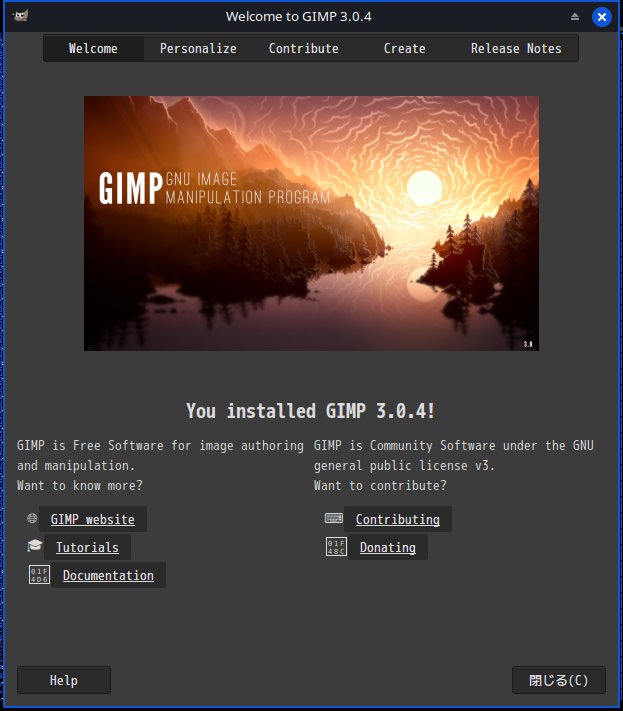Click the hex-code icon beside Donating
623x711 pixels.
pyautogui.click(x=336, y=547)
